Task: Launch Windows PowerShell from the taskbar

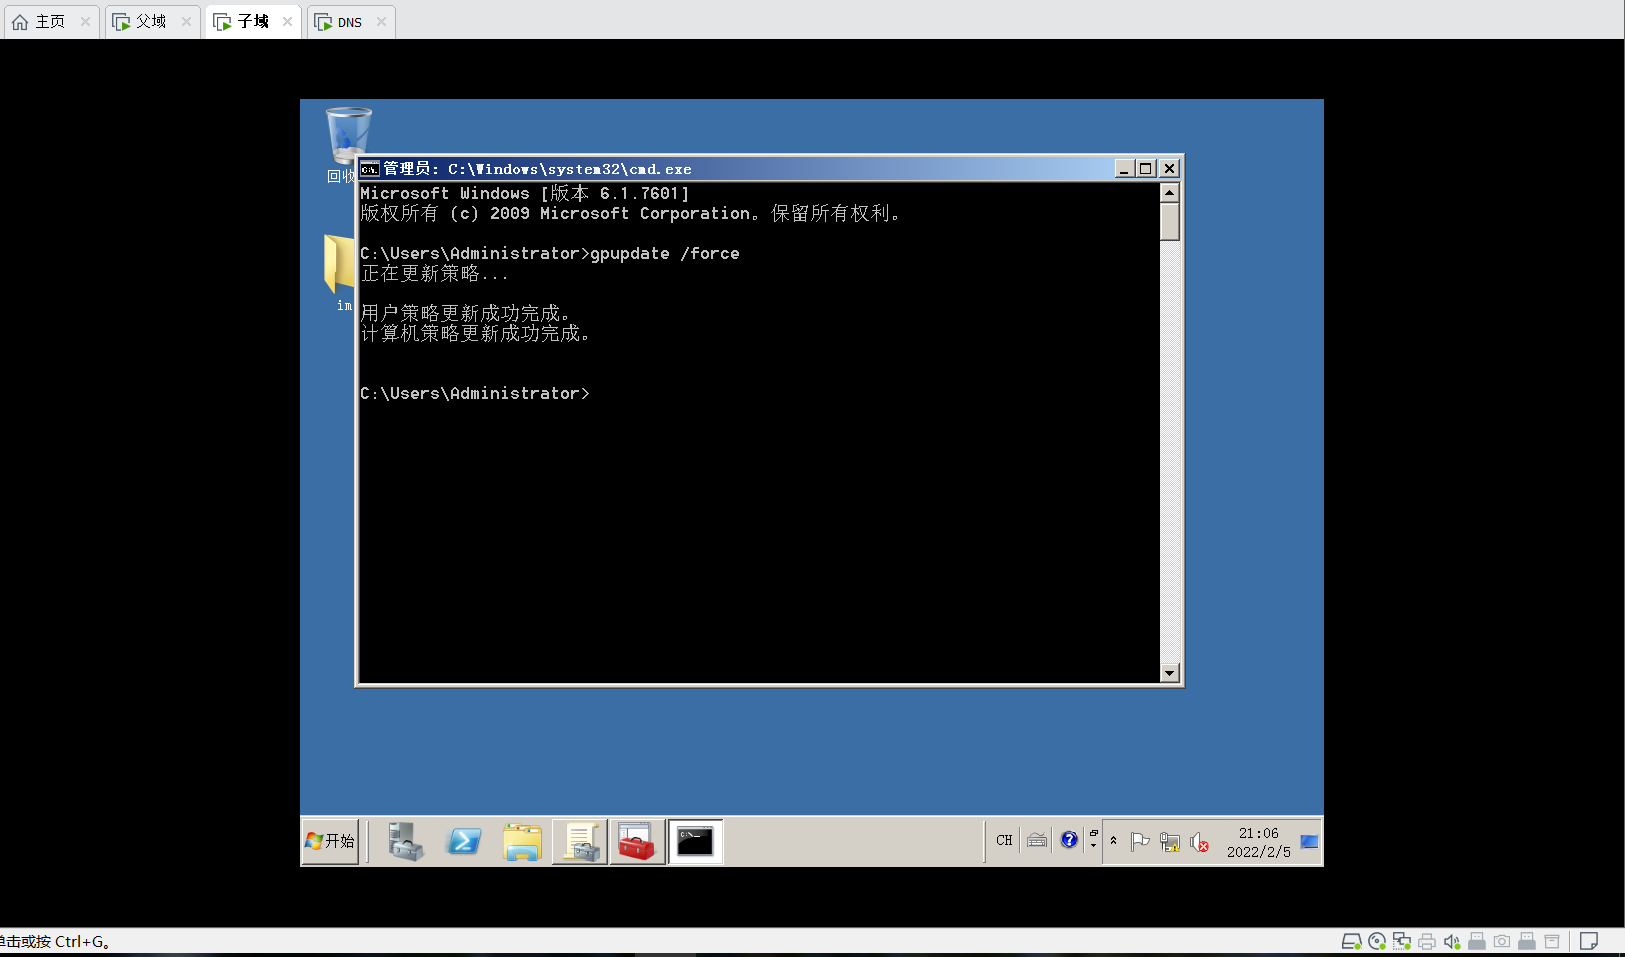Action: (464, 841)
